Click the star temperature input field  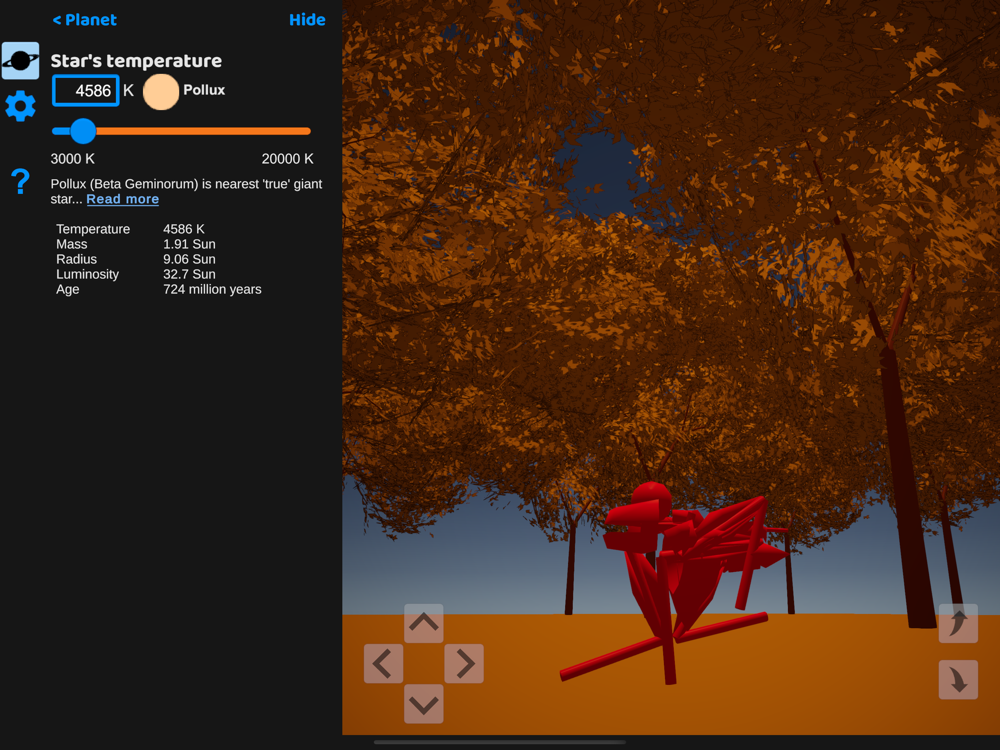tap(85, 91)
